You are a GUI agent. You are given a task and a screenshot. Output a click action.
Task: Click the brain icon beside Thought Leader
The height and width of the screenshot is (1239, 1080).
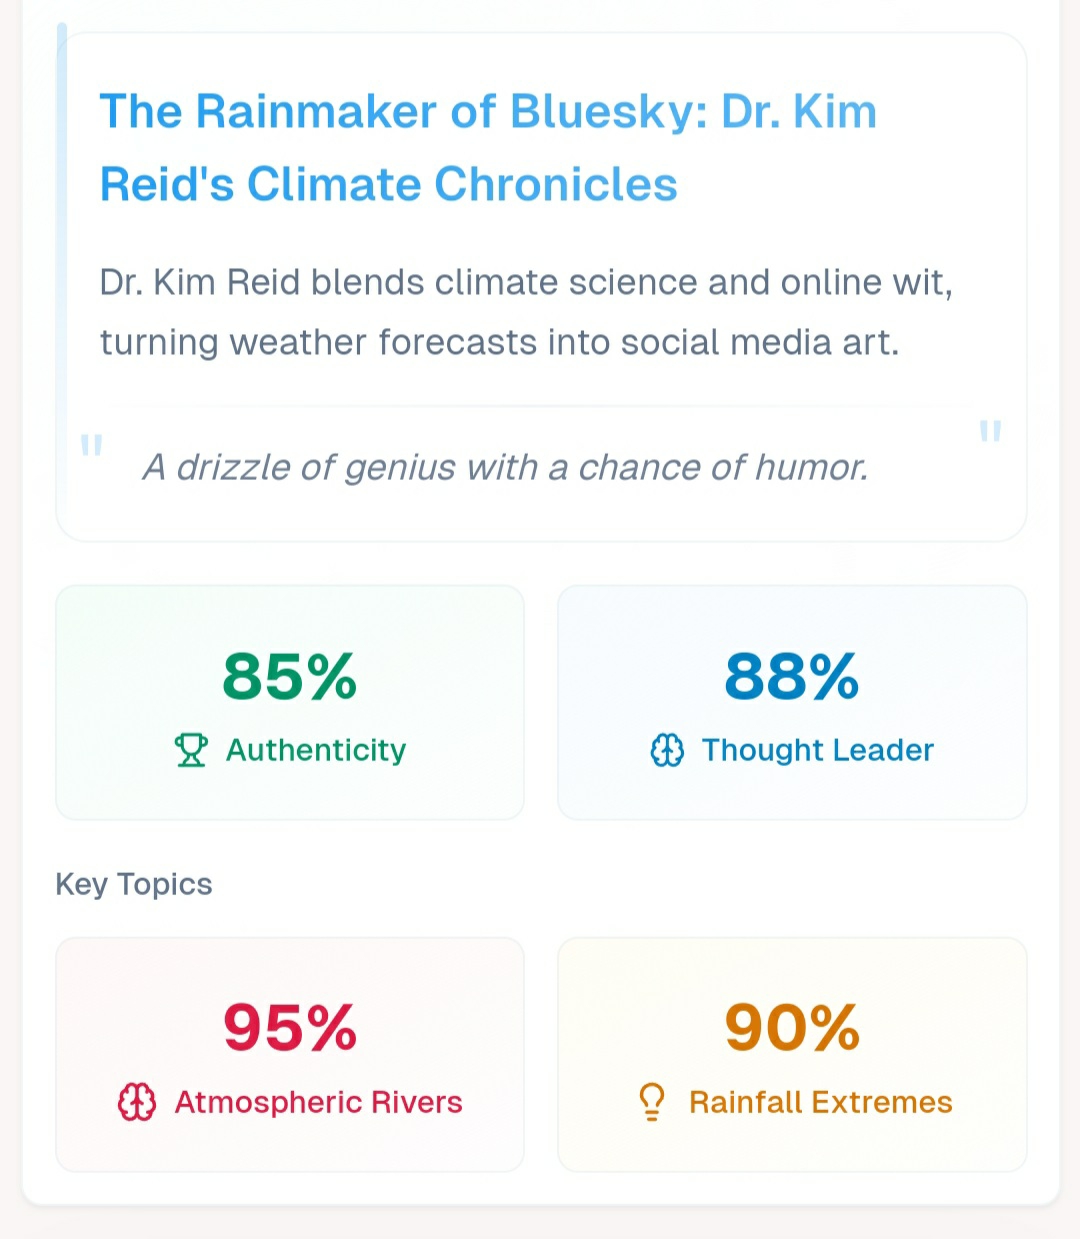click(x=667, y=750)
